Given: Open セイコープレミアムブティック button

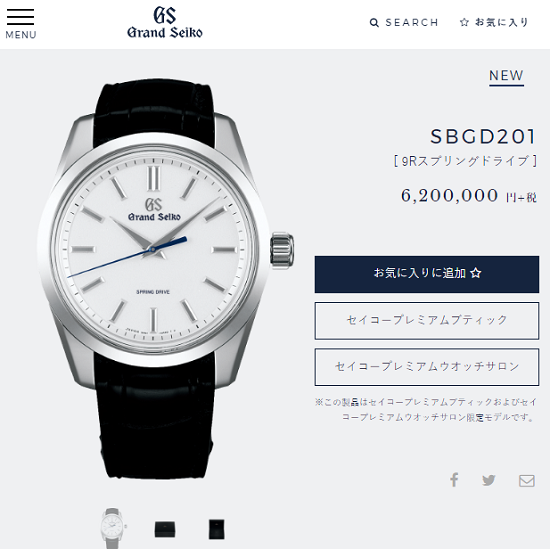Looking at the screenshot, I should [x=427, y=321].
